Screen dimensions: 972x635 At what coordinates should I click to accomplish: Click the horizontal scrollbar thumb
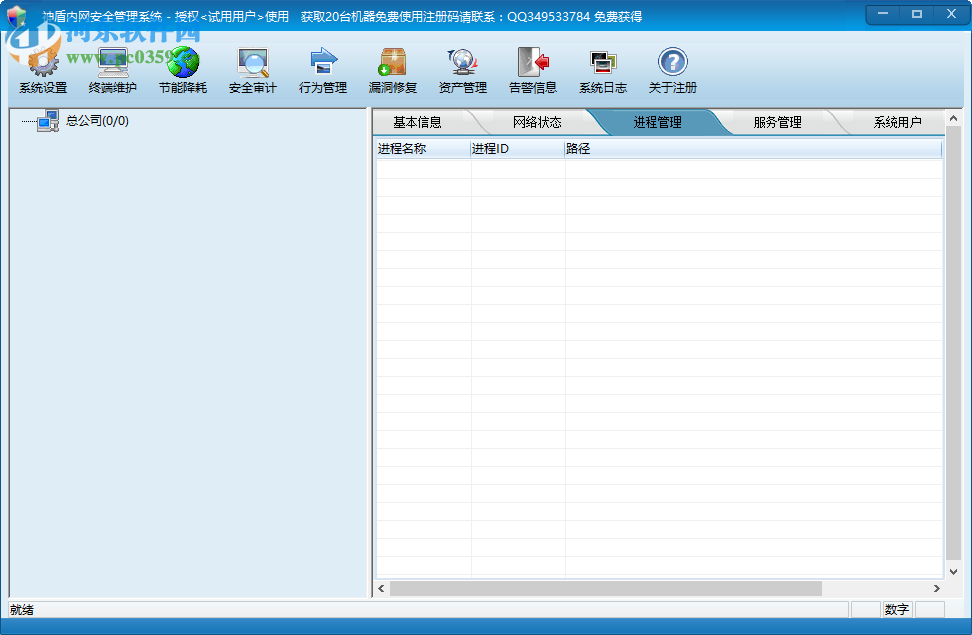click(x=606, y=588)
